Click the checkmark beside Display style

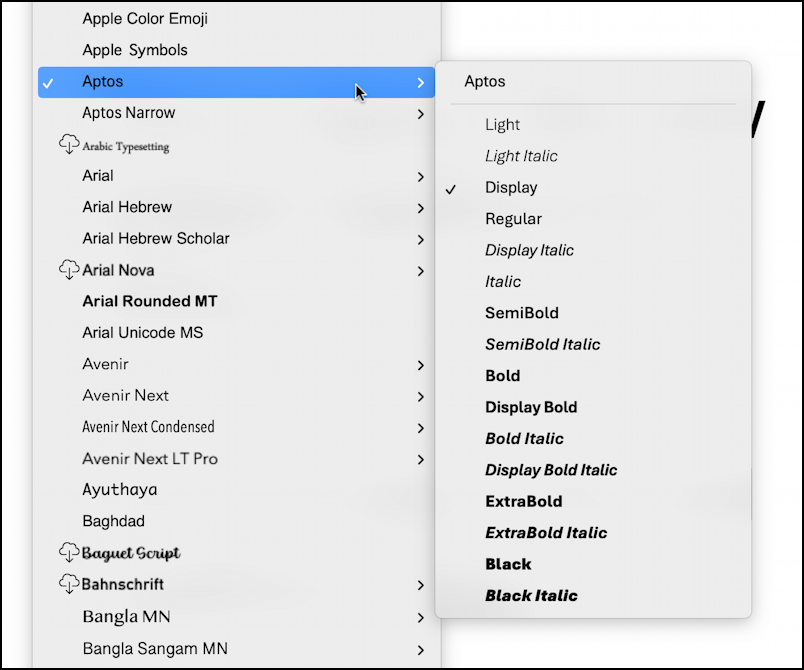450,190
